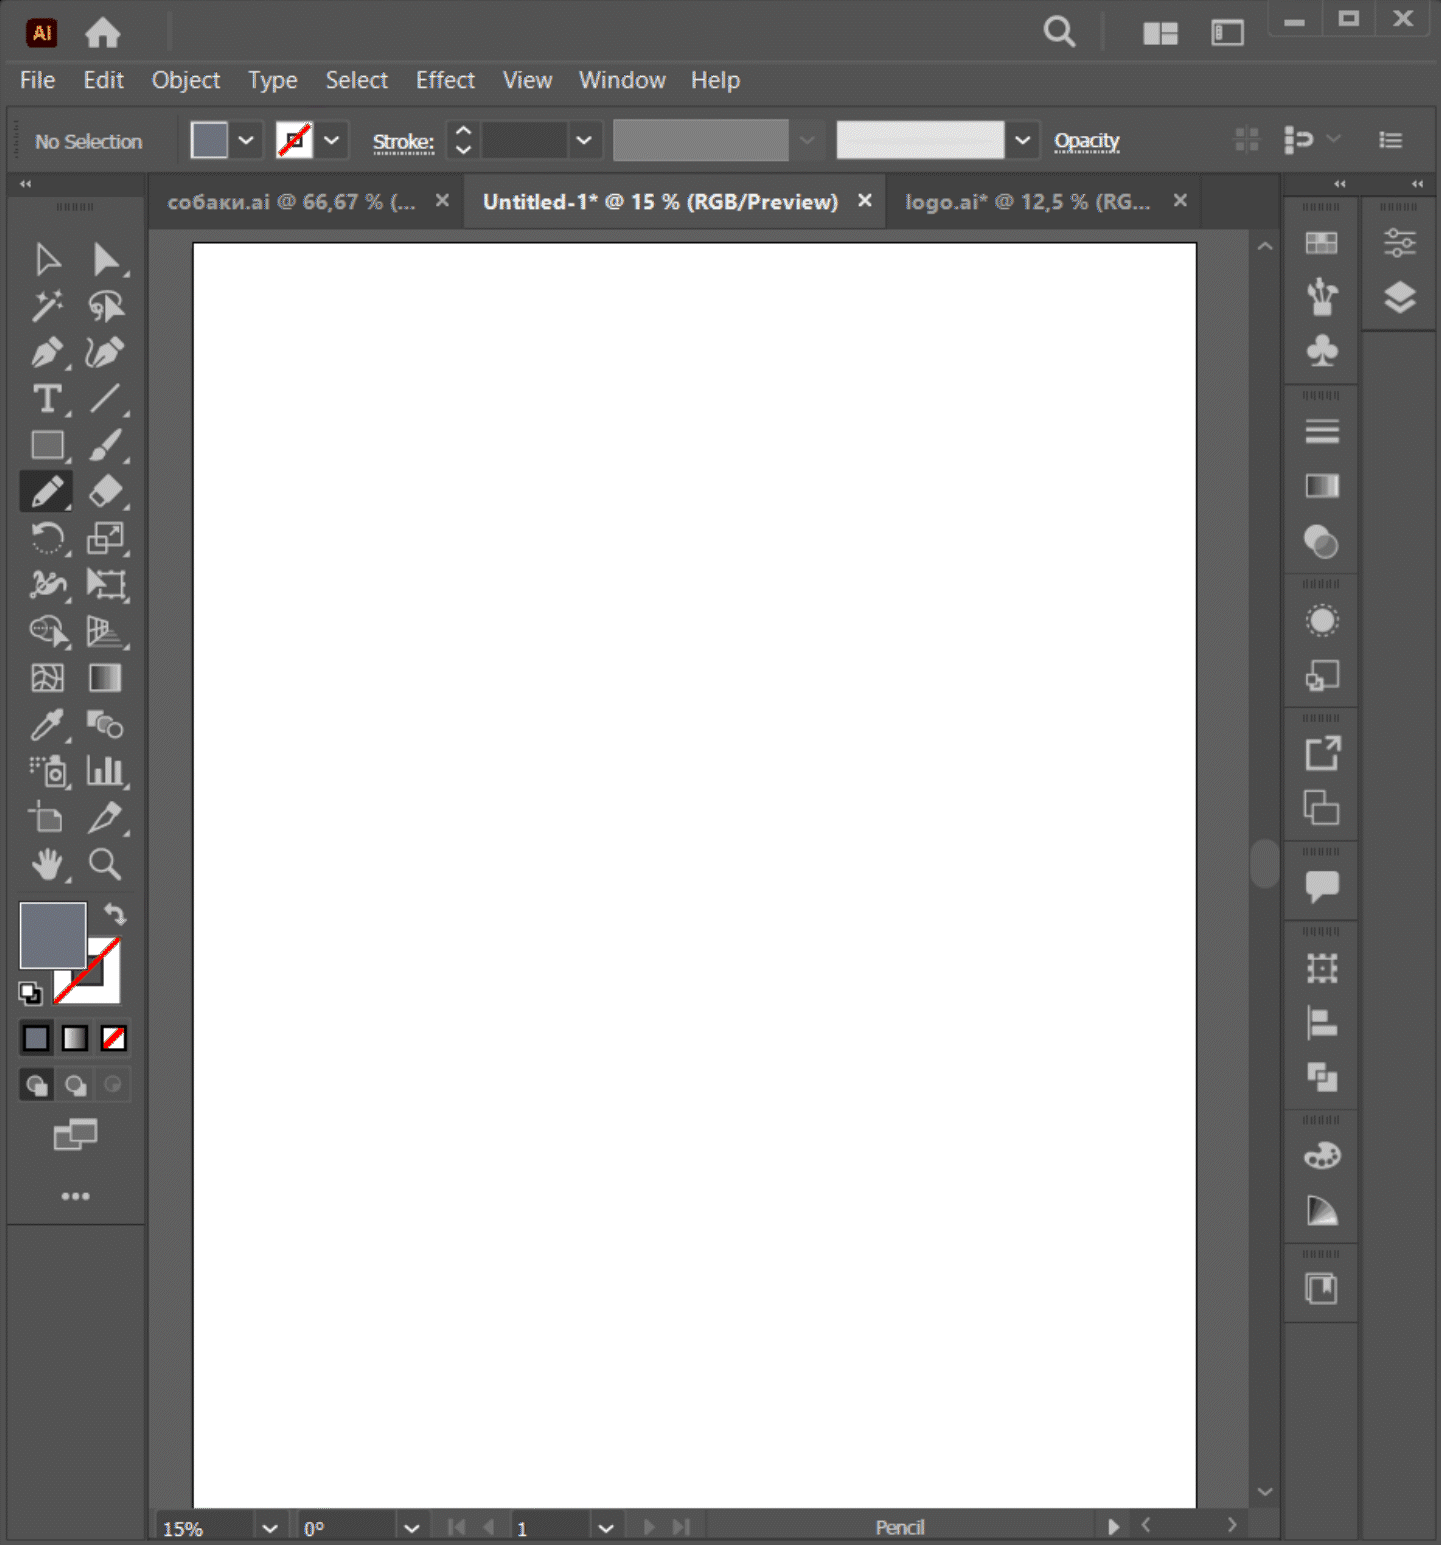Open the stroke weight dropdown

click(584, 141)
